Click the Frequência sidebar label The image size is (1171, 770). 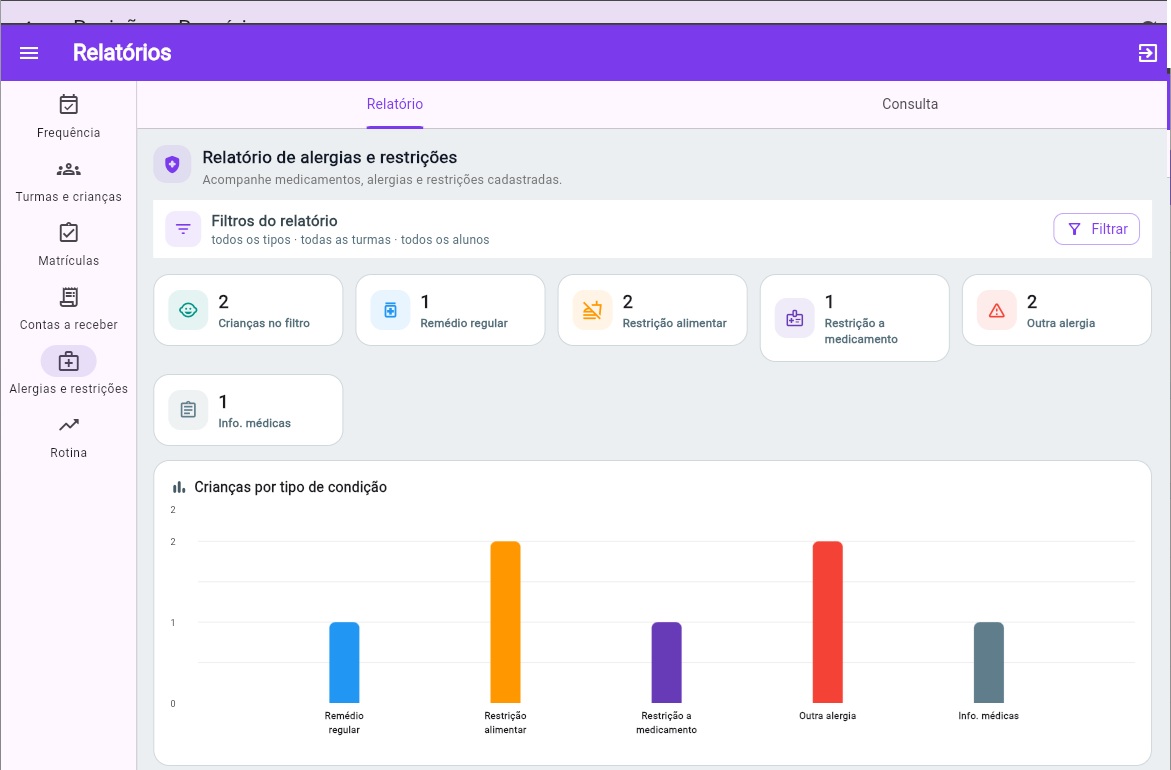coord(69,133)
